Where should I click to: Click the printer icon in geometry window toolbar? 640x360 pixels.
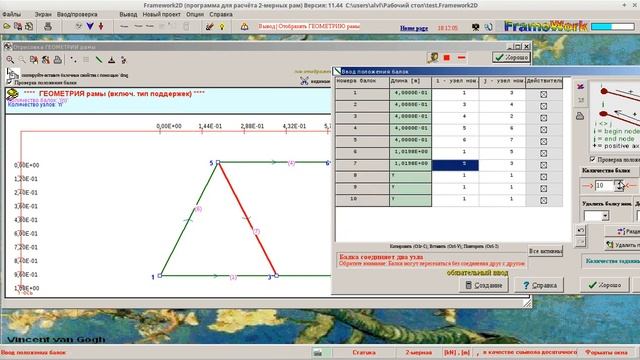tap(58, 60)
